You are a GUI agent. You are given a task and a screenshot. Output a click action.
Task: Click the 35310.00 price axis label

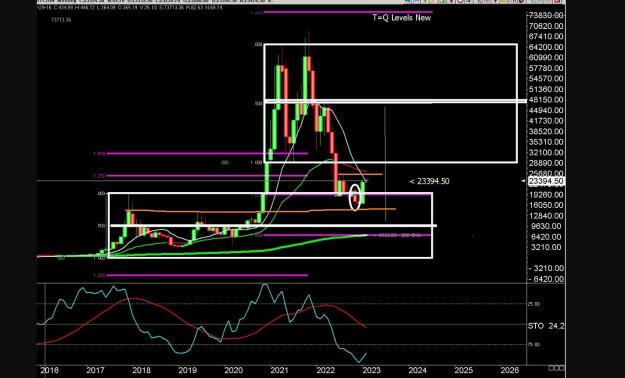tap(546, 142)
